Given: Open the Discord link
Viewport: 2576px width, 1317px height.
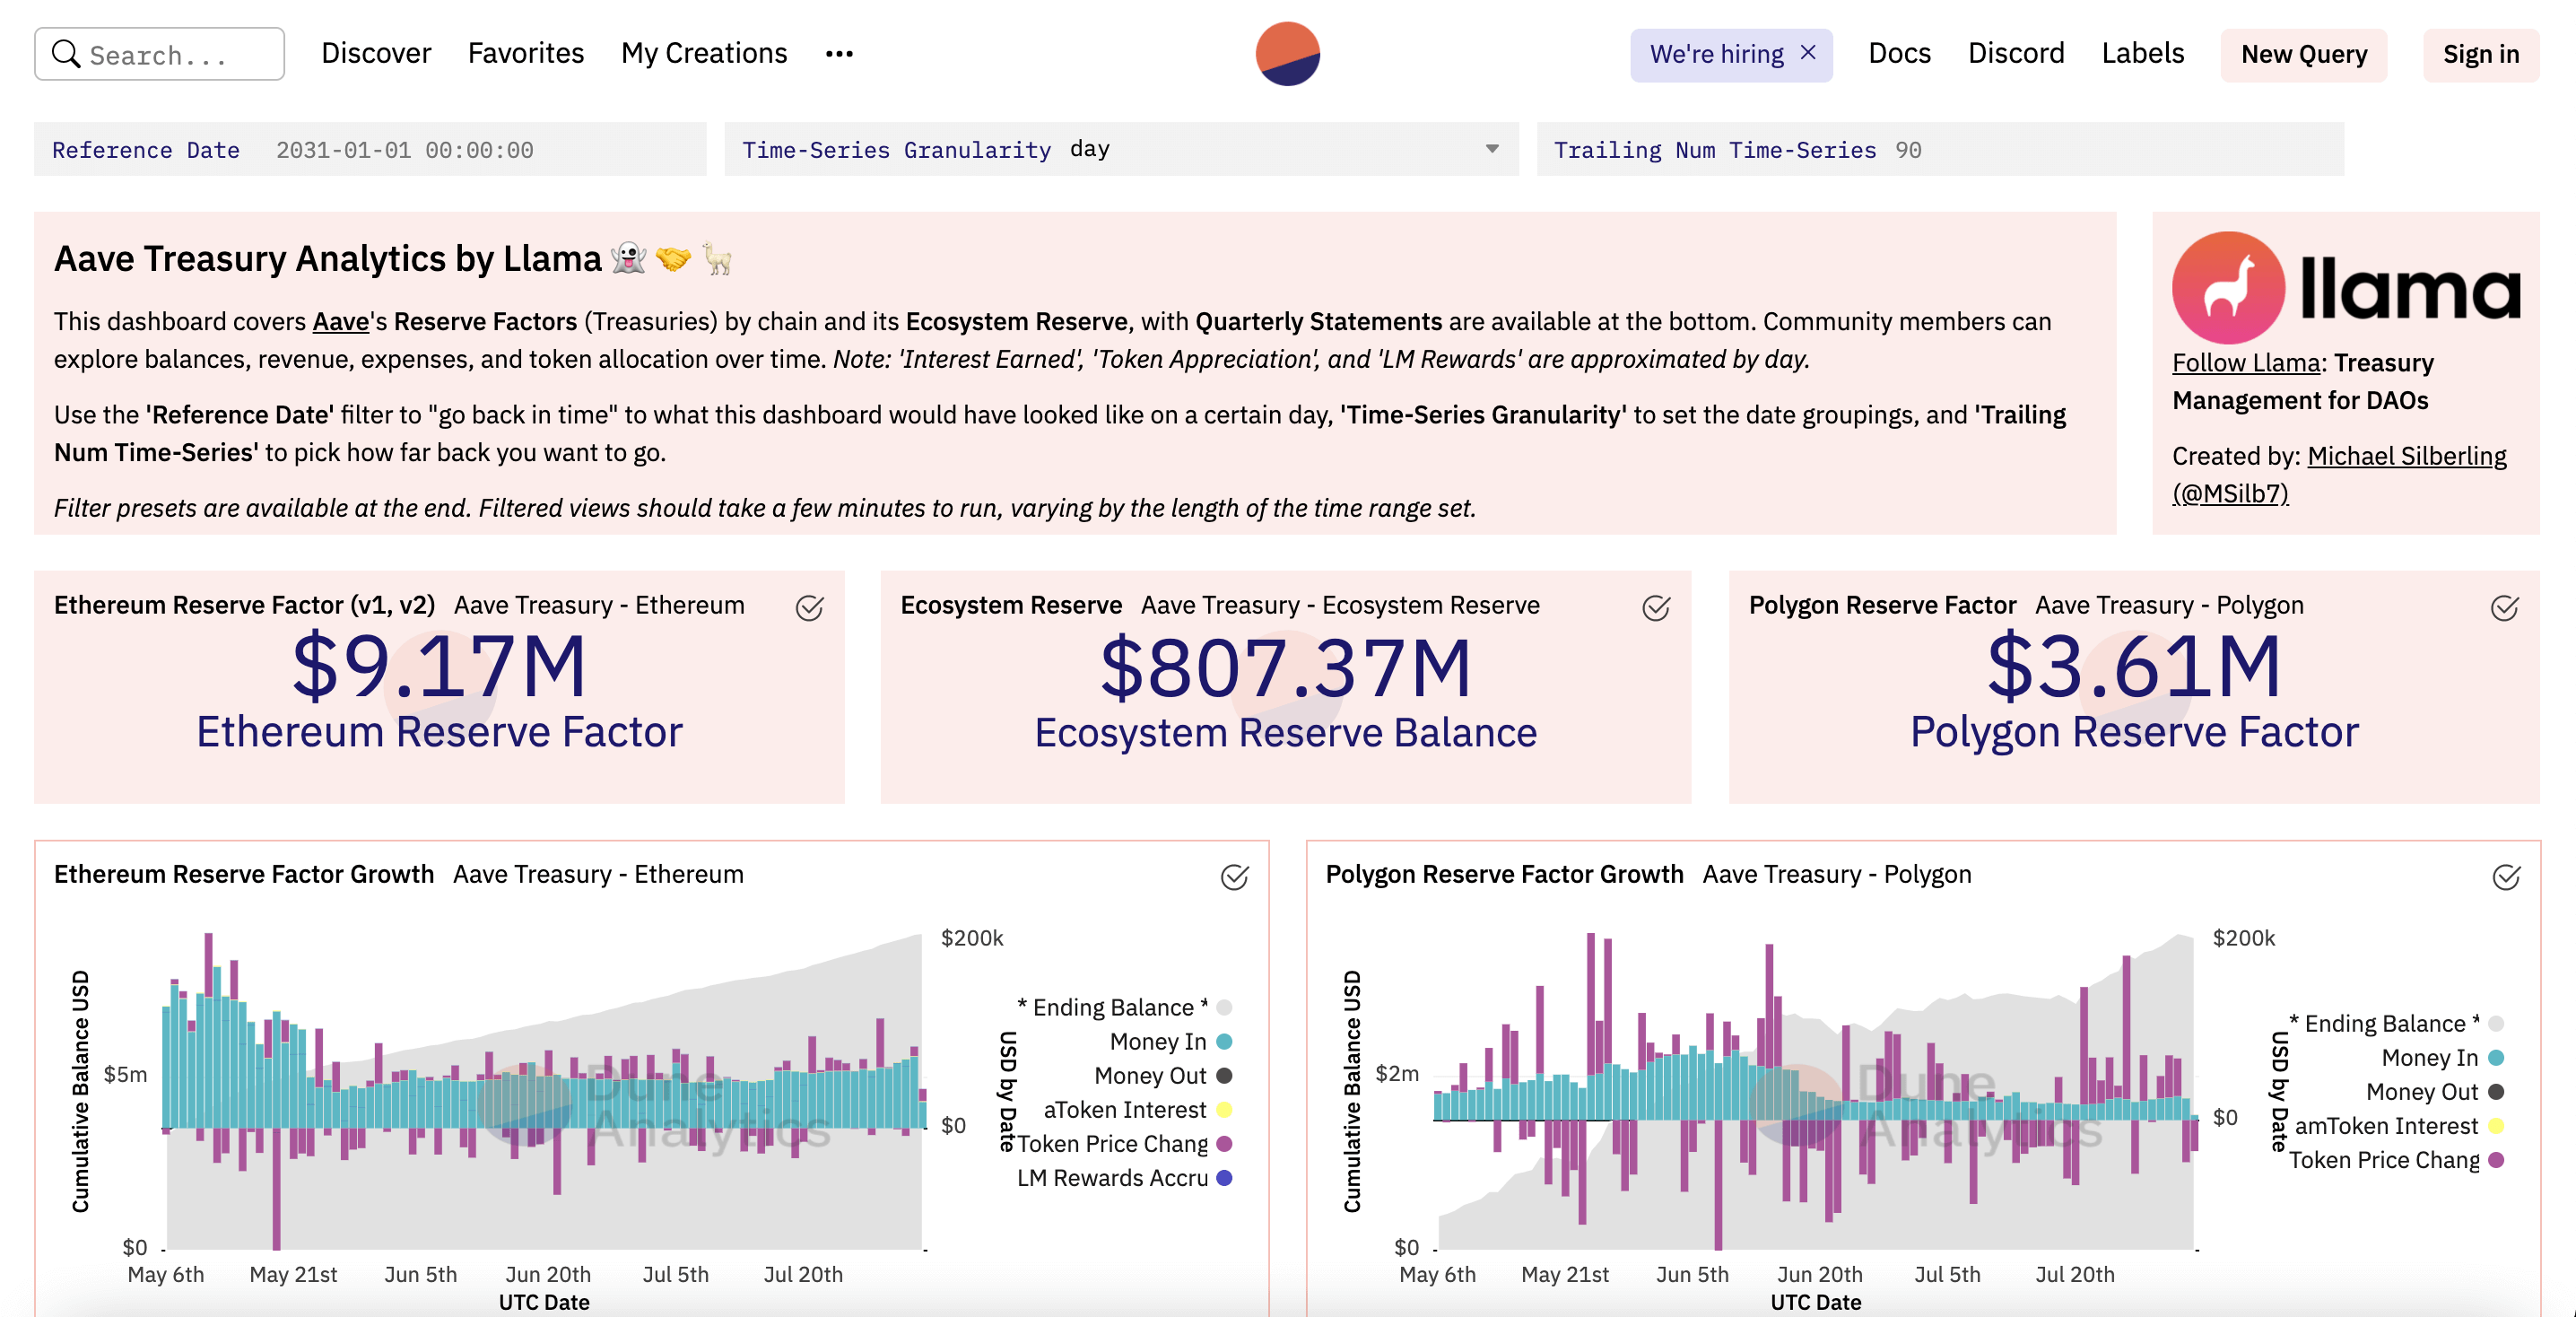Looking at the screenshot, I should pos(2016,54).
